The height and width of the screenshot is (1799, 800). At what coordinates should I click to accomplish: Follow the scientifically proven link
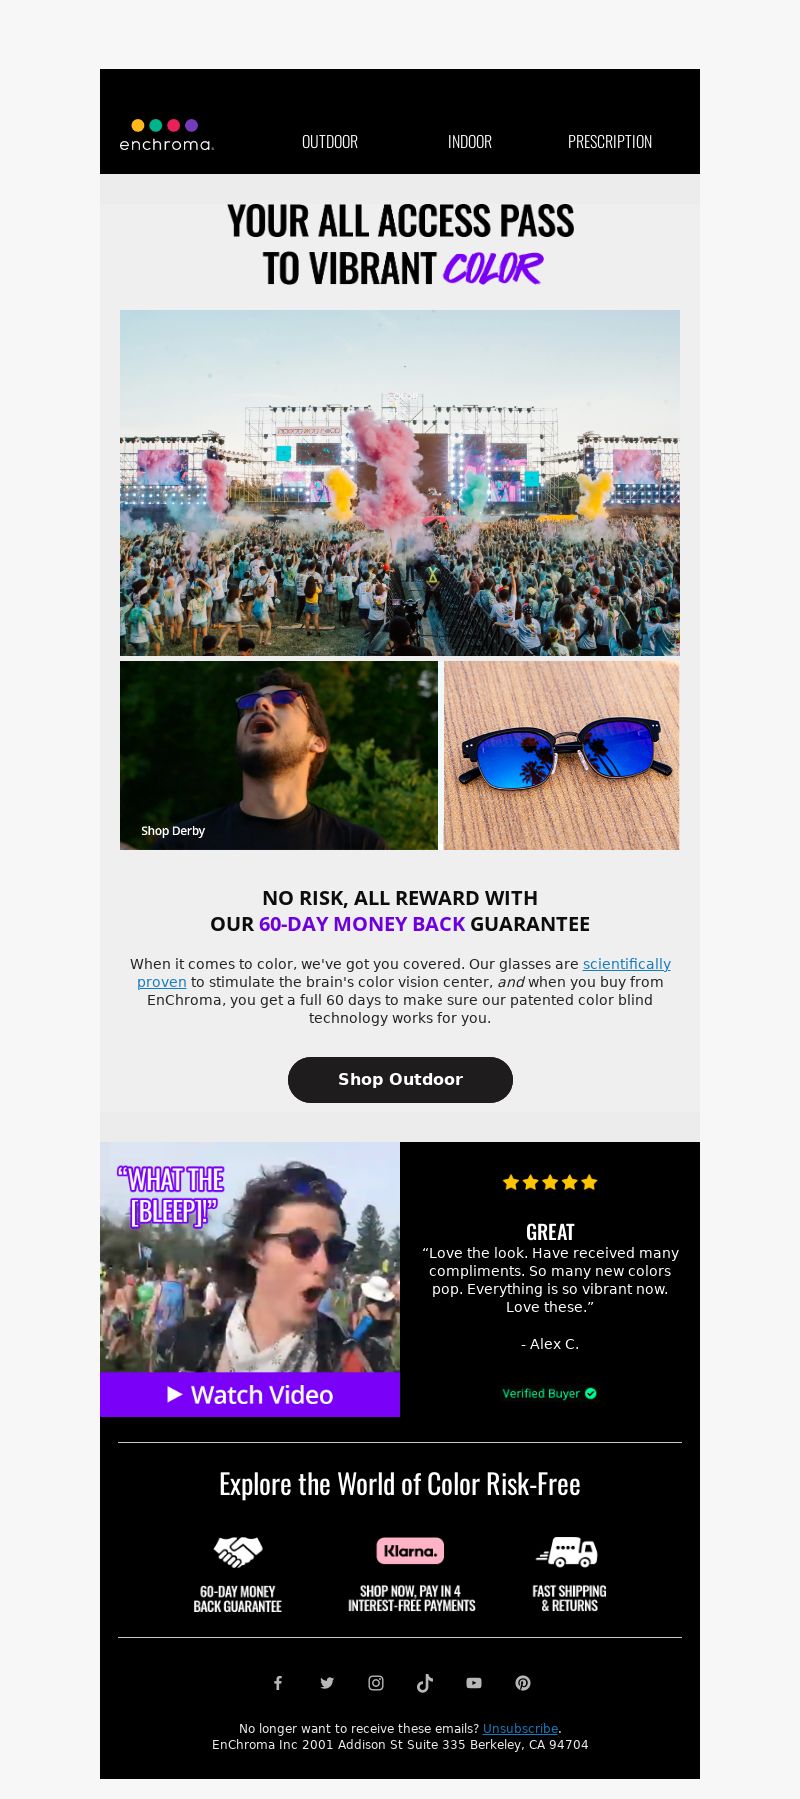click(x=404, y=973)
